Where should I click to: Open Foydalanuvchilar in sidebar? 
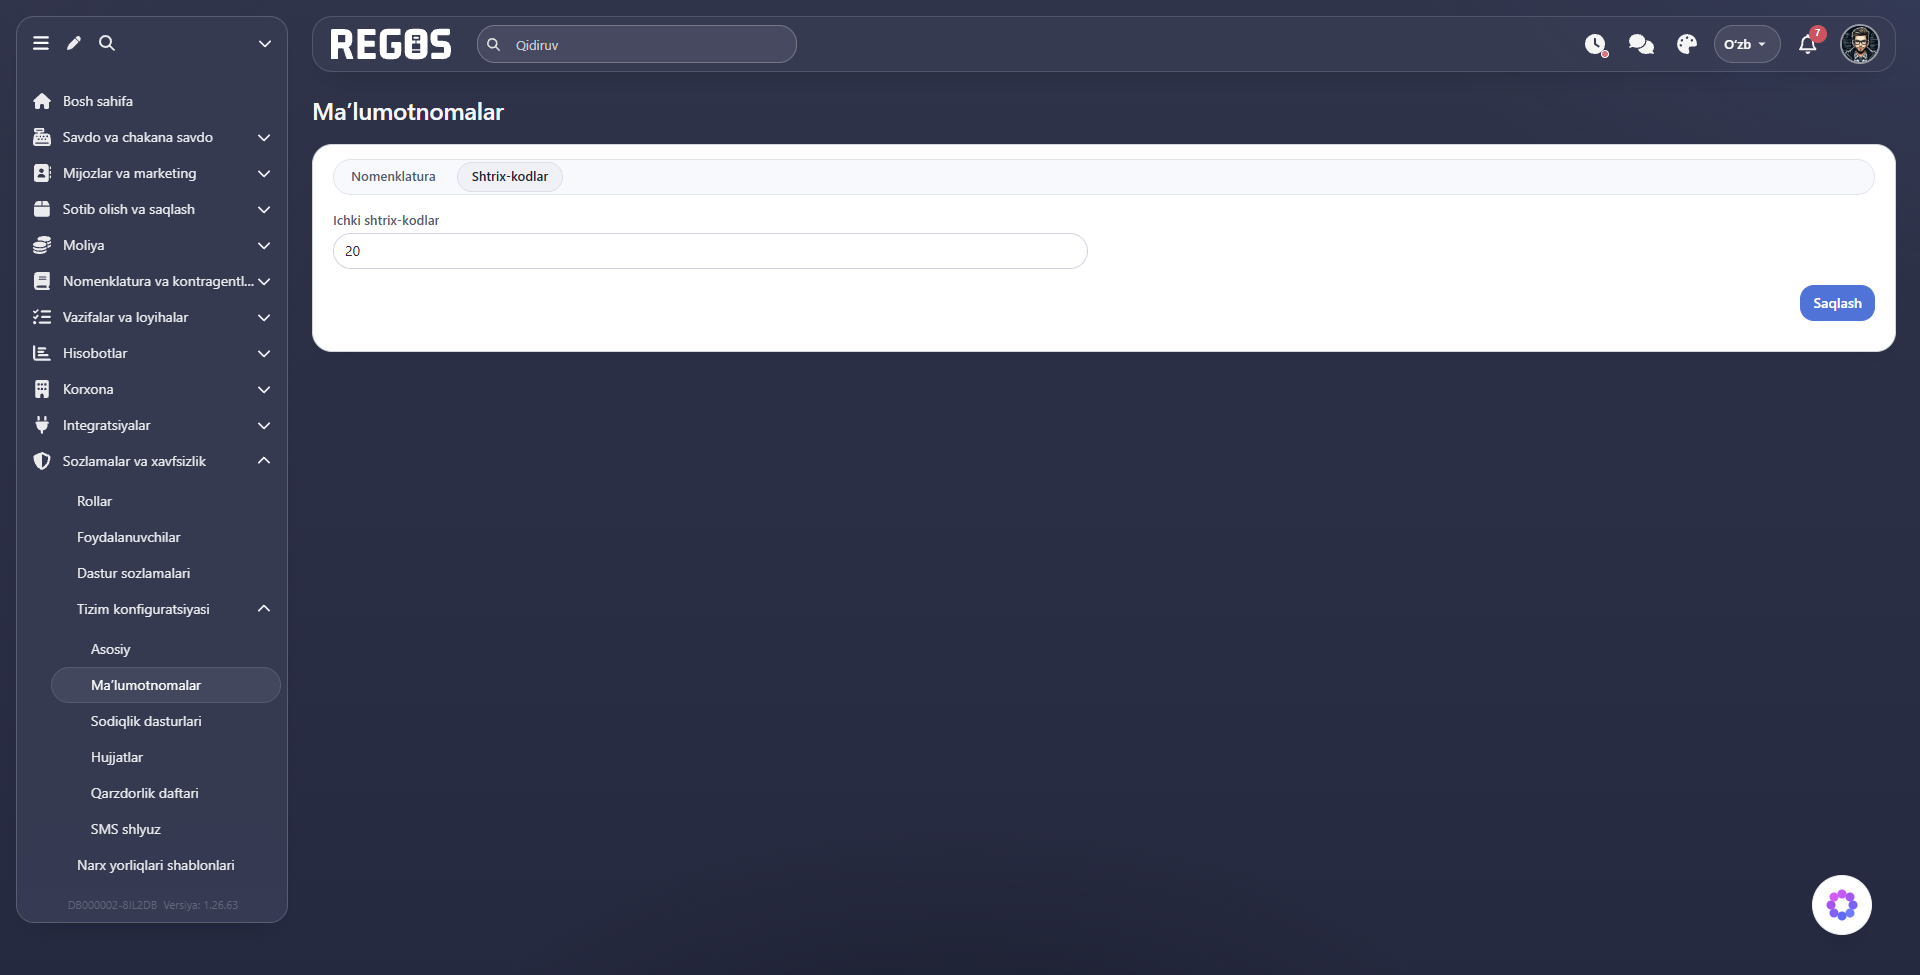tap(129, 537)
